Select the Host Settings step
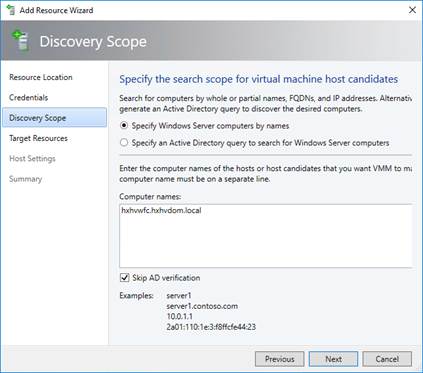The width and height of the screenshot is (423, 373). pyautogui.click(x=32, y=158)
